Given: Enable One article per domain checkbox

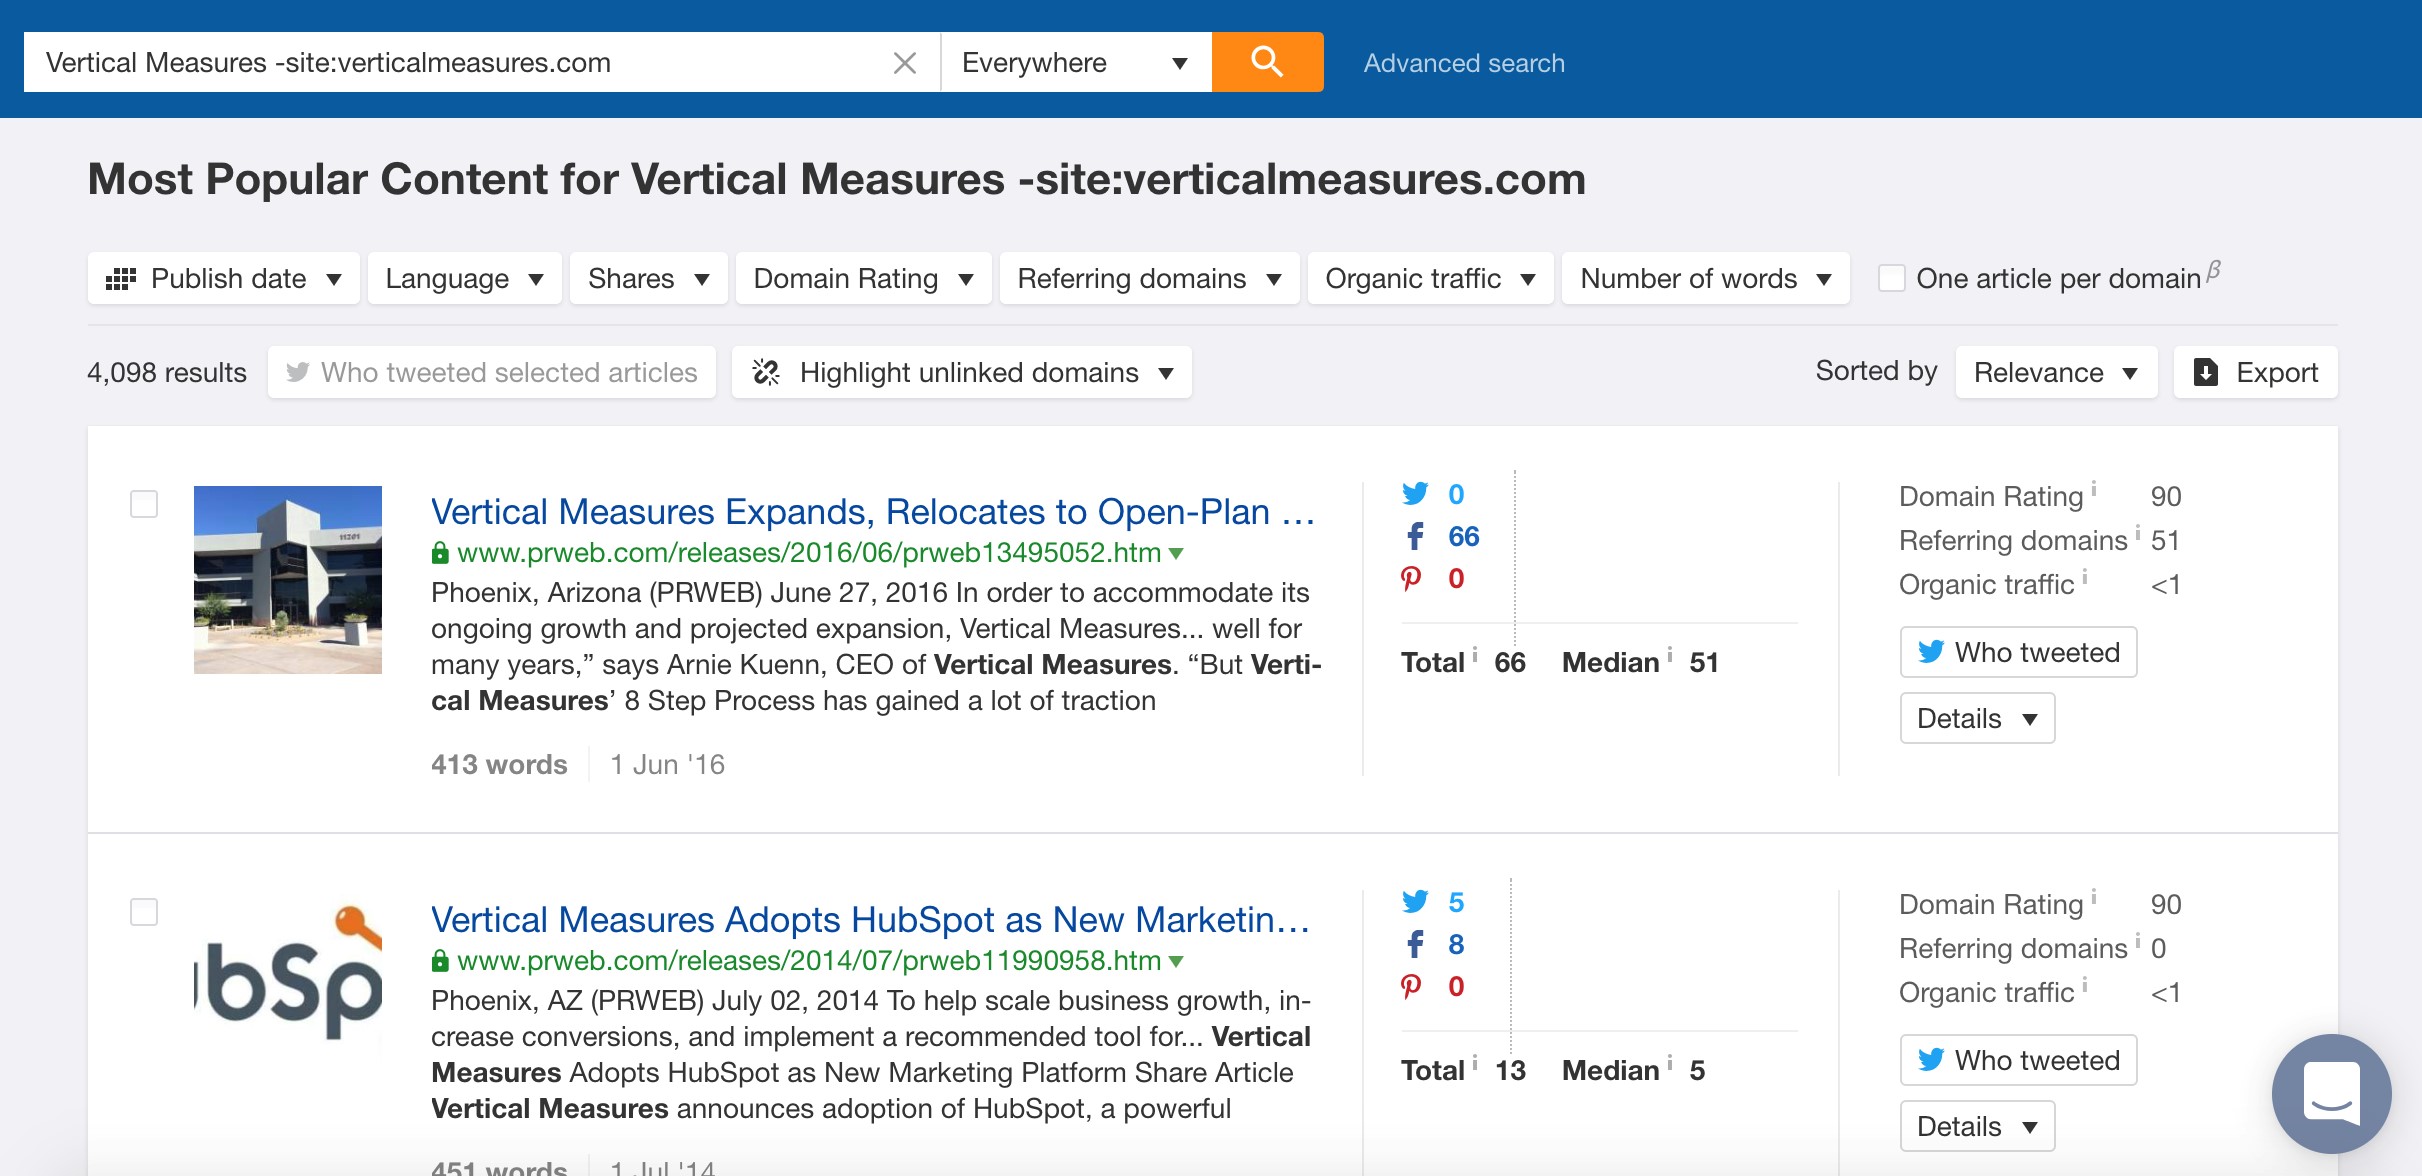Looking at the screenshot, I should pos(1891,278).
